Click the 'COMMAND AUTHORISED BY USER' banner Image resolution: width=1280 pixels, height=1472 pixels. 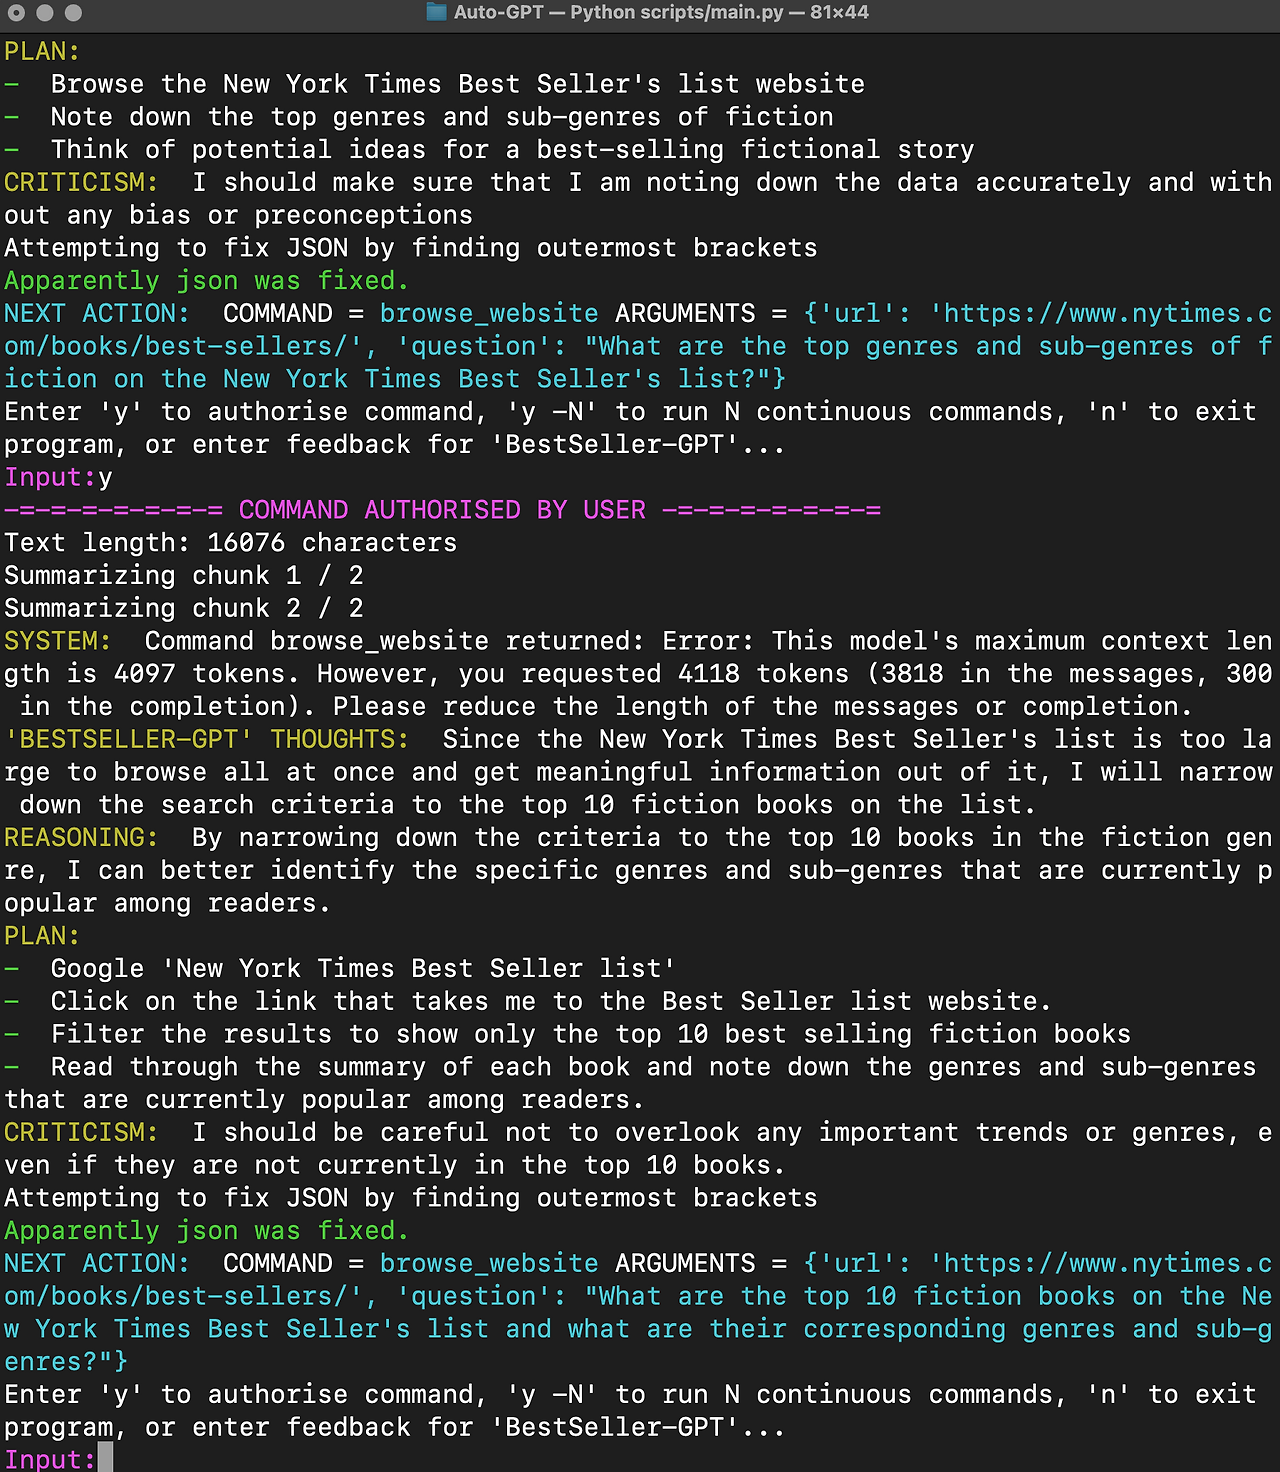coord(442,510)
